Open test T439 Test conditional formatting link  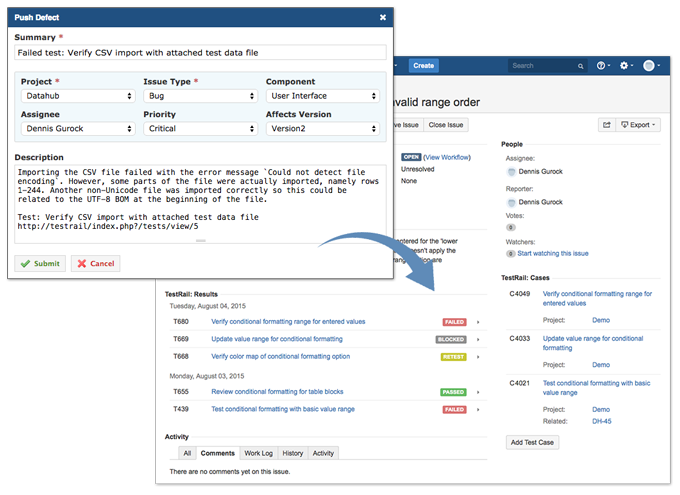tap(283, 409)
